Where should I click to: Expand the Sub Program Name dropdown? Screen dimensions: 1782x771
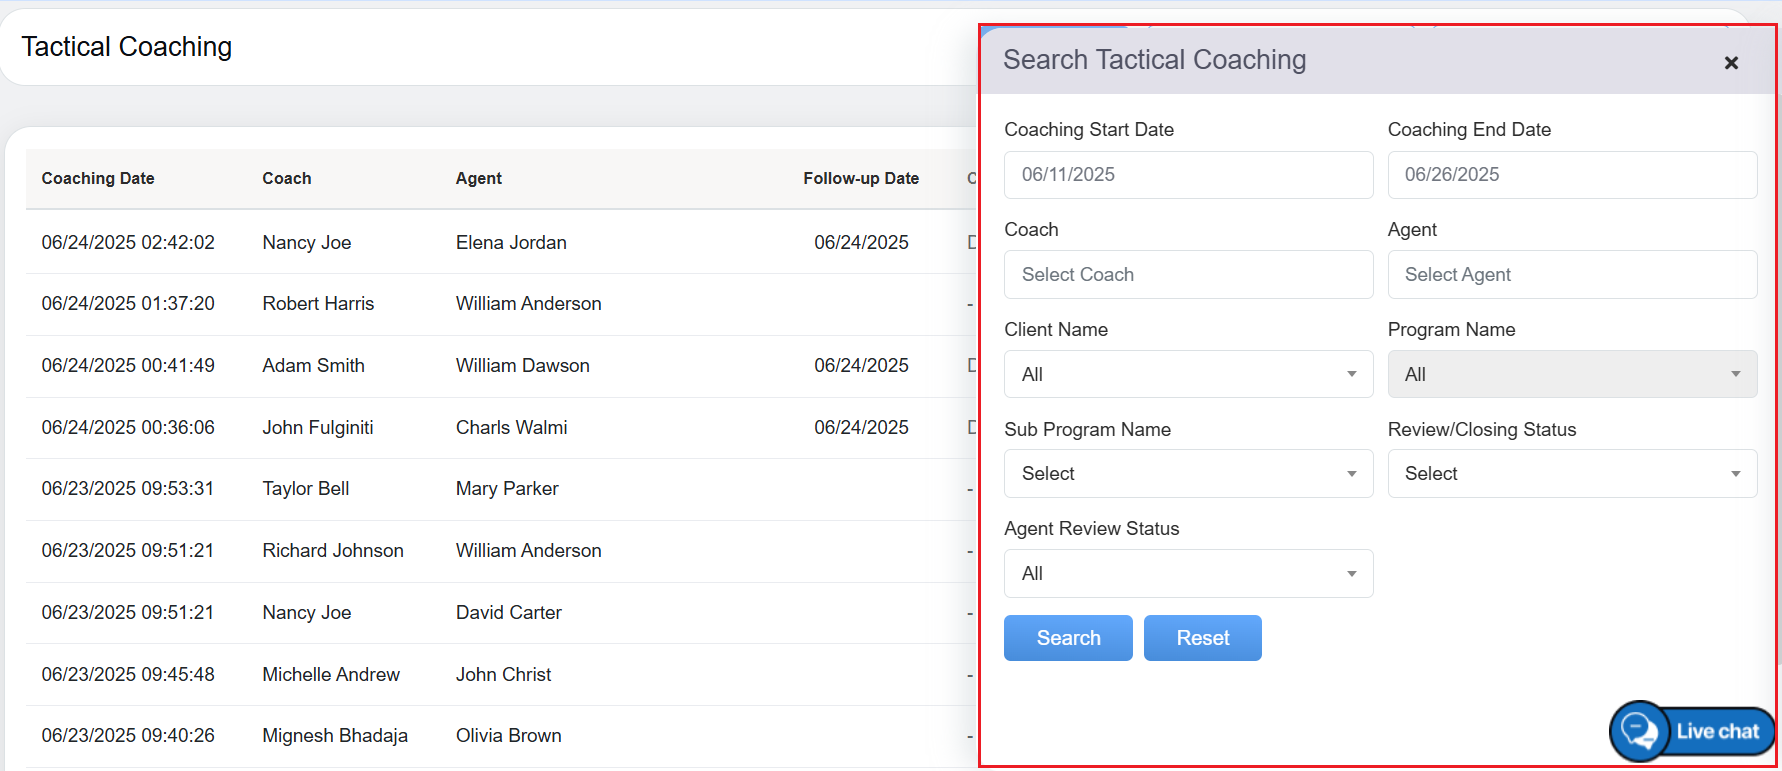[x=1188, y=474]
